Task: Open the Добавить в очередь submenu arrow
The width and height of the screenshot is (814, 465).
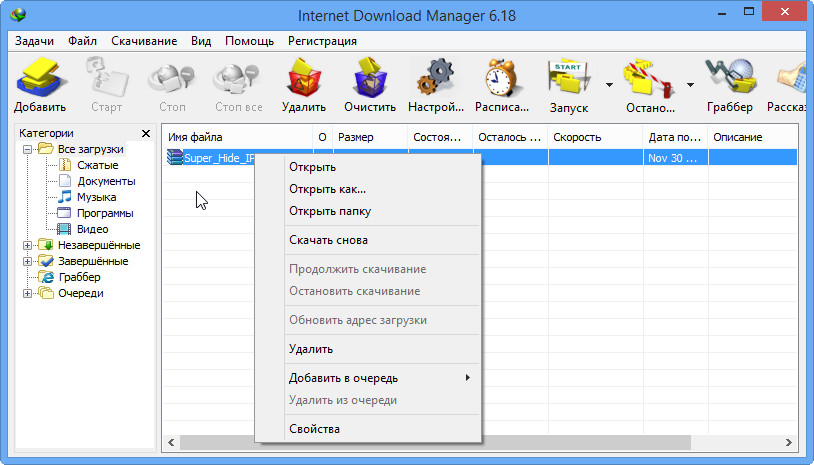Action: [x=468, y=377]
